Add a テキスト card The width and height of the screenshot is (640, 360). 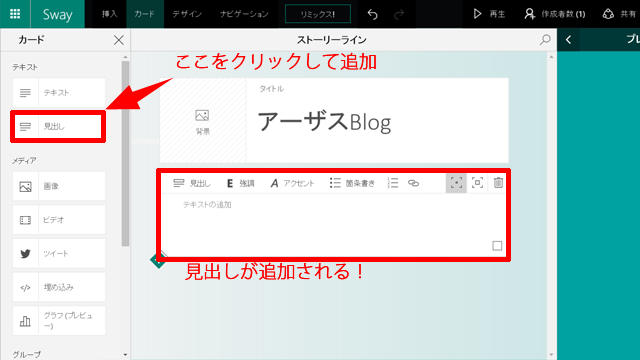(59, 93)
